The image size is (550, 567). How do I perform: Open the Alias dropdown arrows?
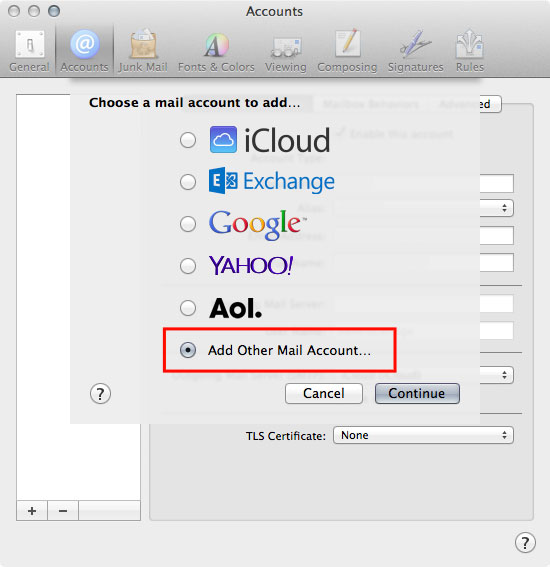click(x=504, y=208)
